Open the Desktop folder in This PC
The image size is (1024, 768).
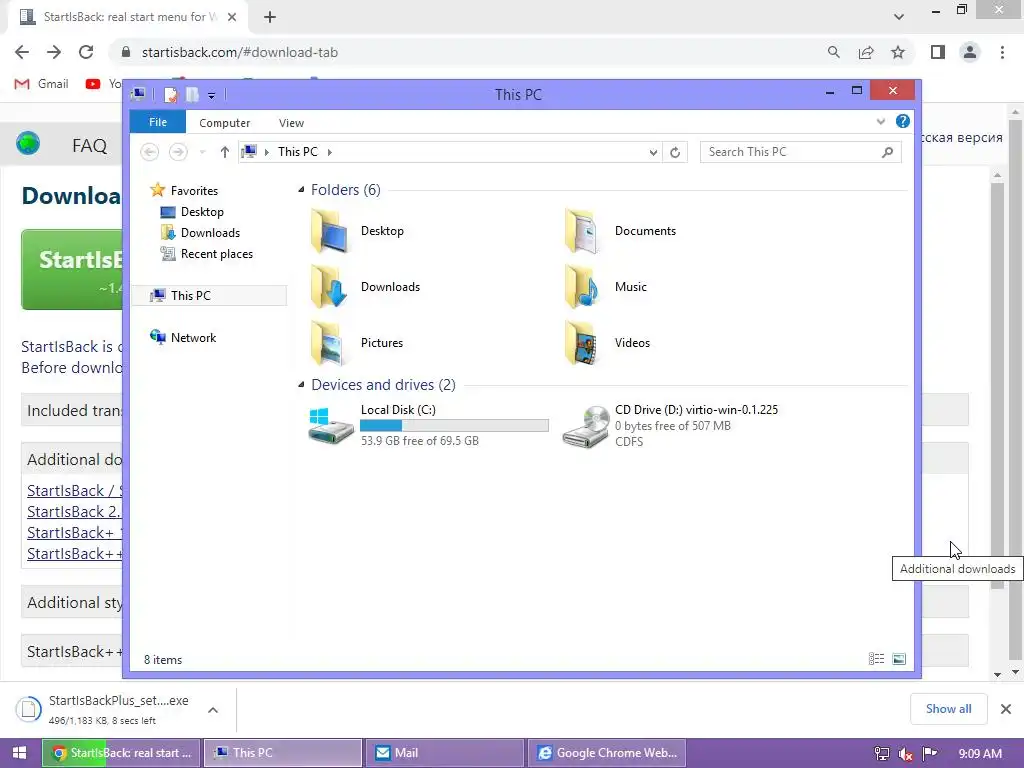coord(330,231)
